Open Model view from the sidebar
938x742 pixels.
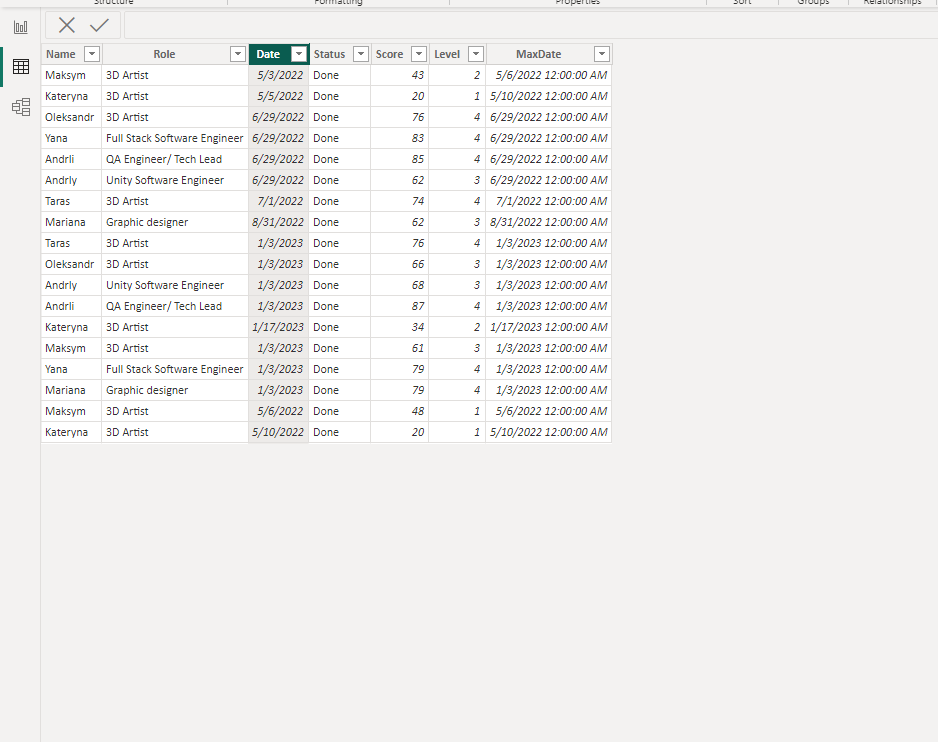(21, 107)
